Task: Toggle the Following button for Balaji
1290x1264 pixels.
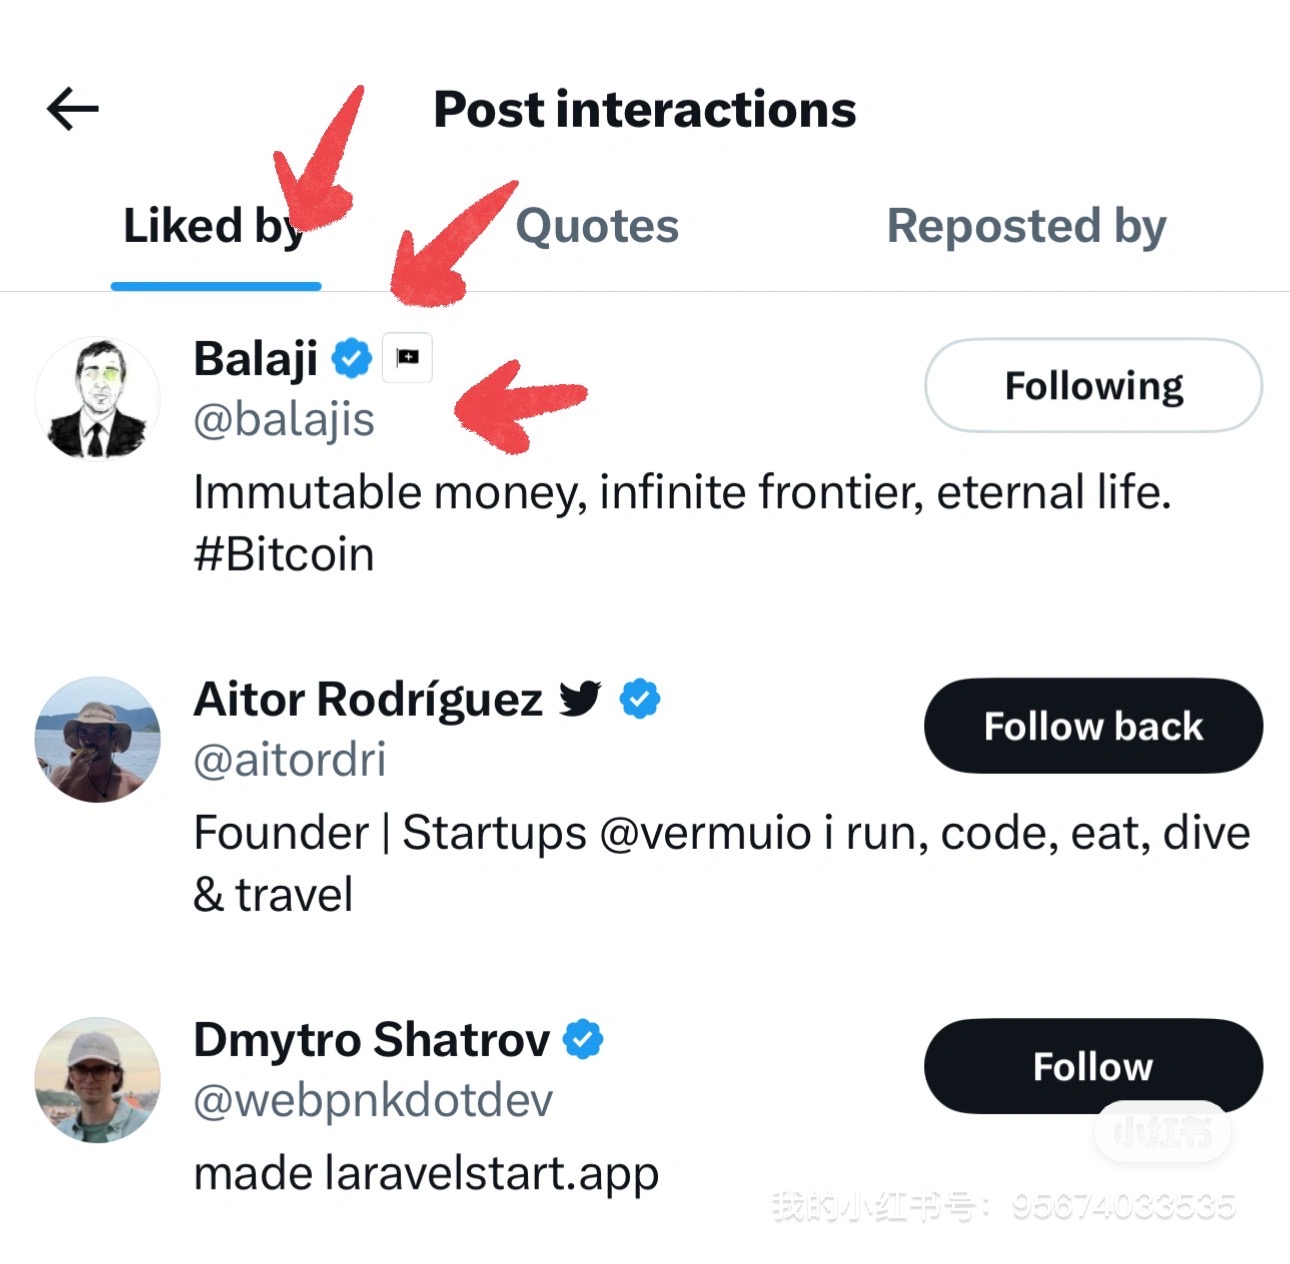Action: pos(1093,385)
